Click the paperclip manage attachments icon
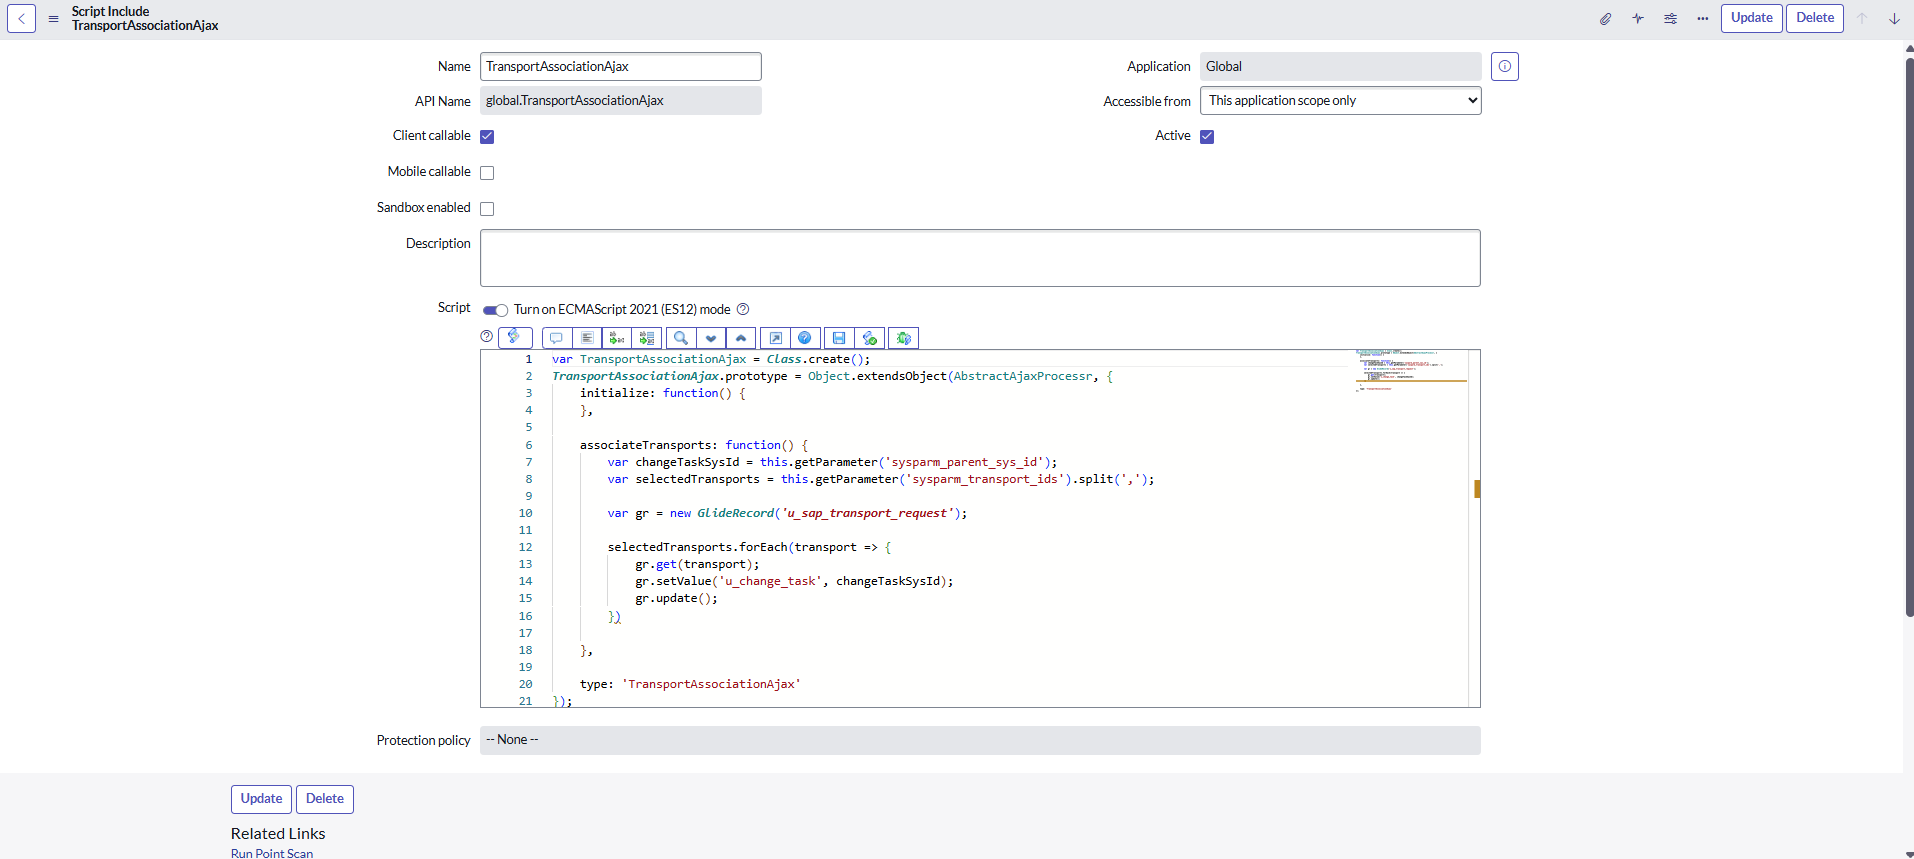 coord(1605,19)
